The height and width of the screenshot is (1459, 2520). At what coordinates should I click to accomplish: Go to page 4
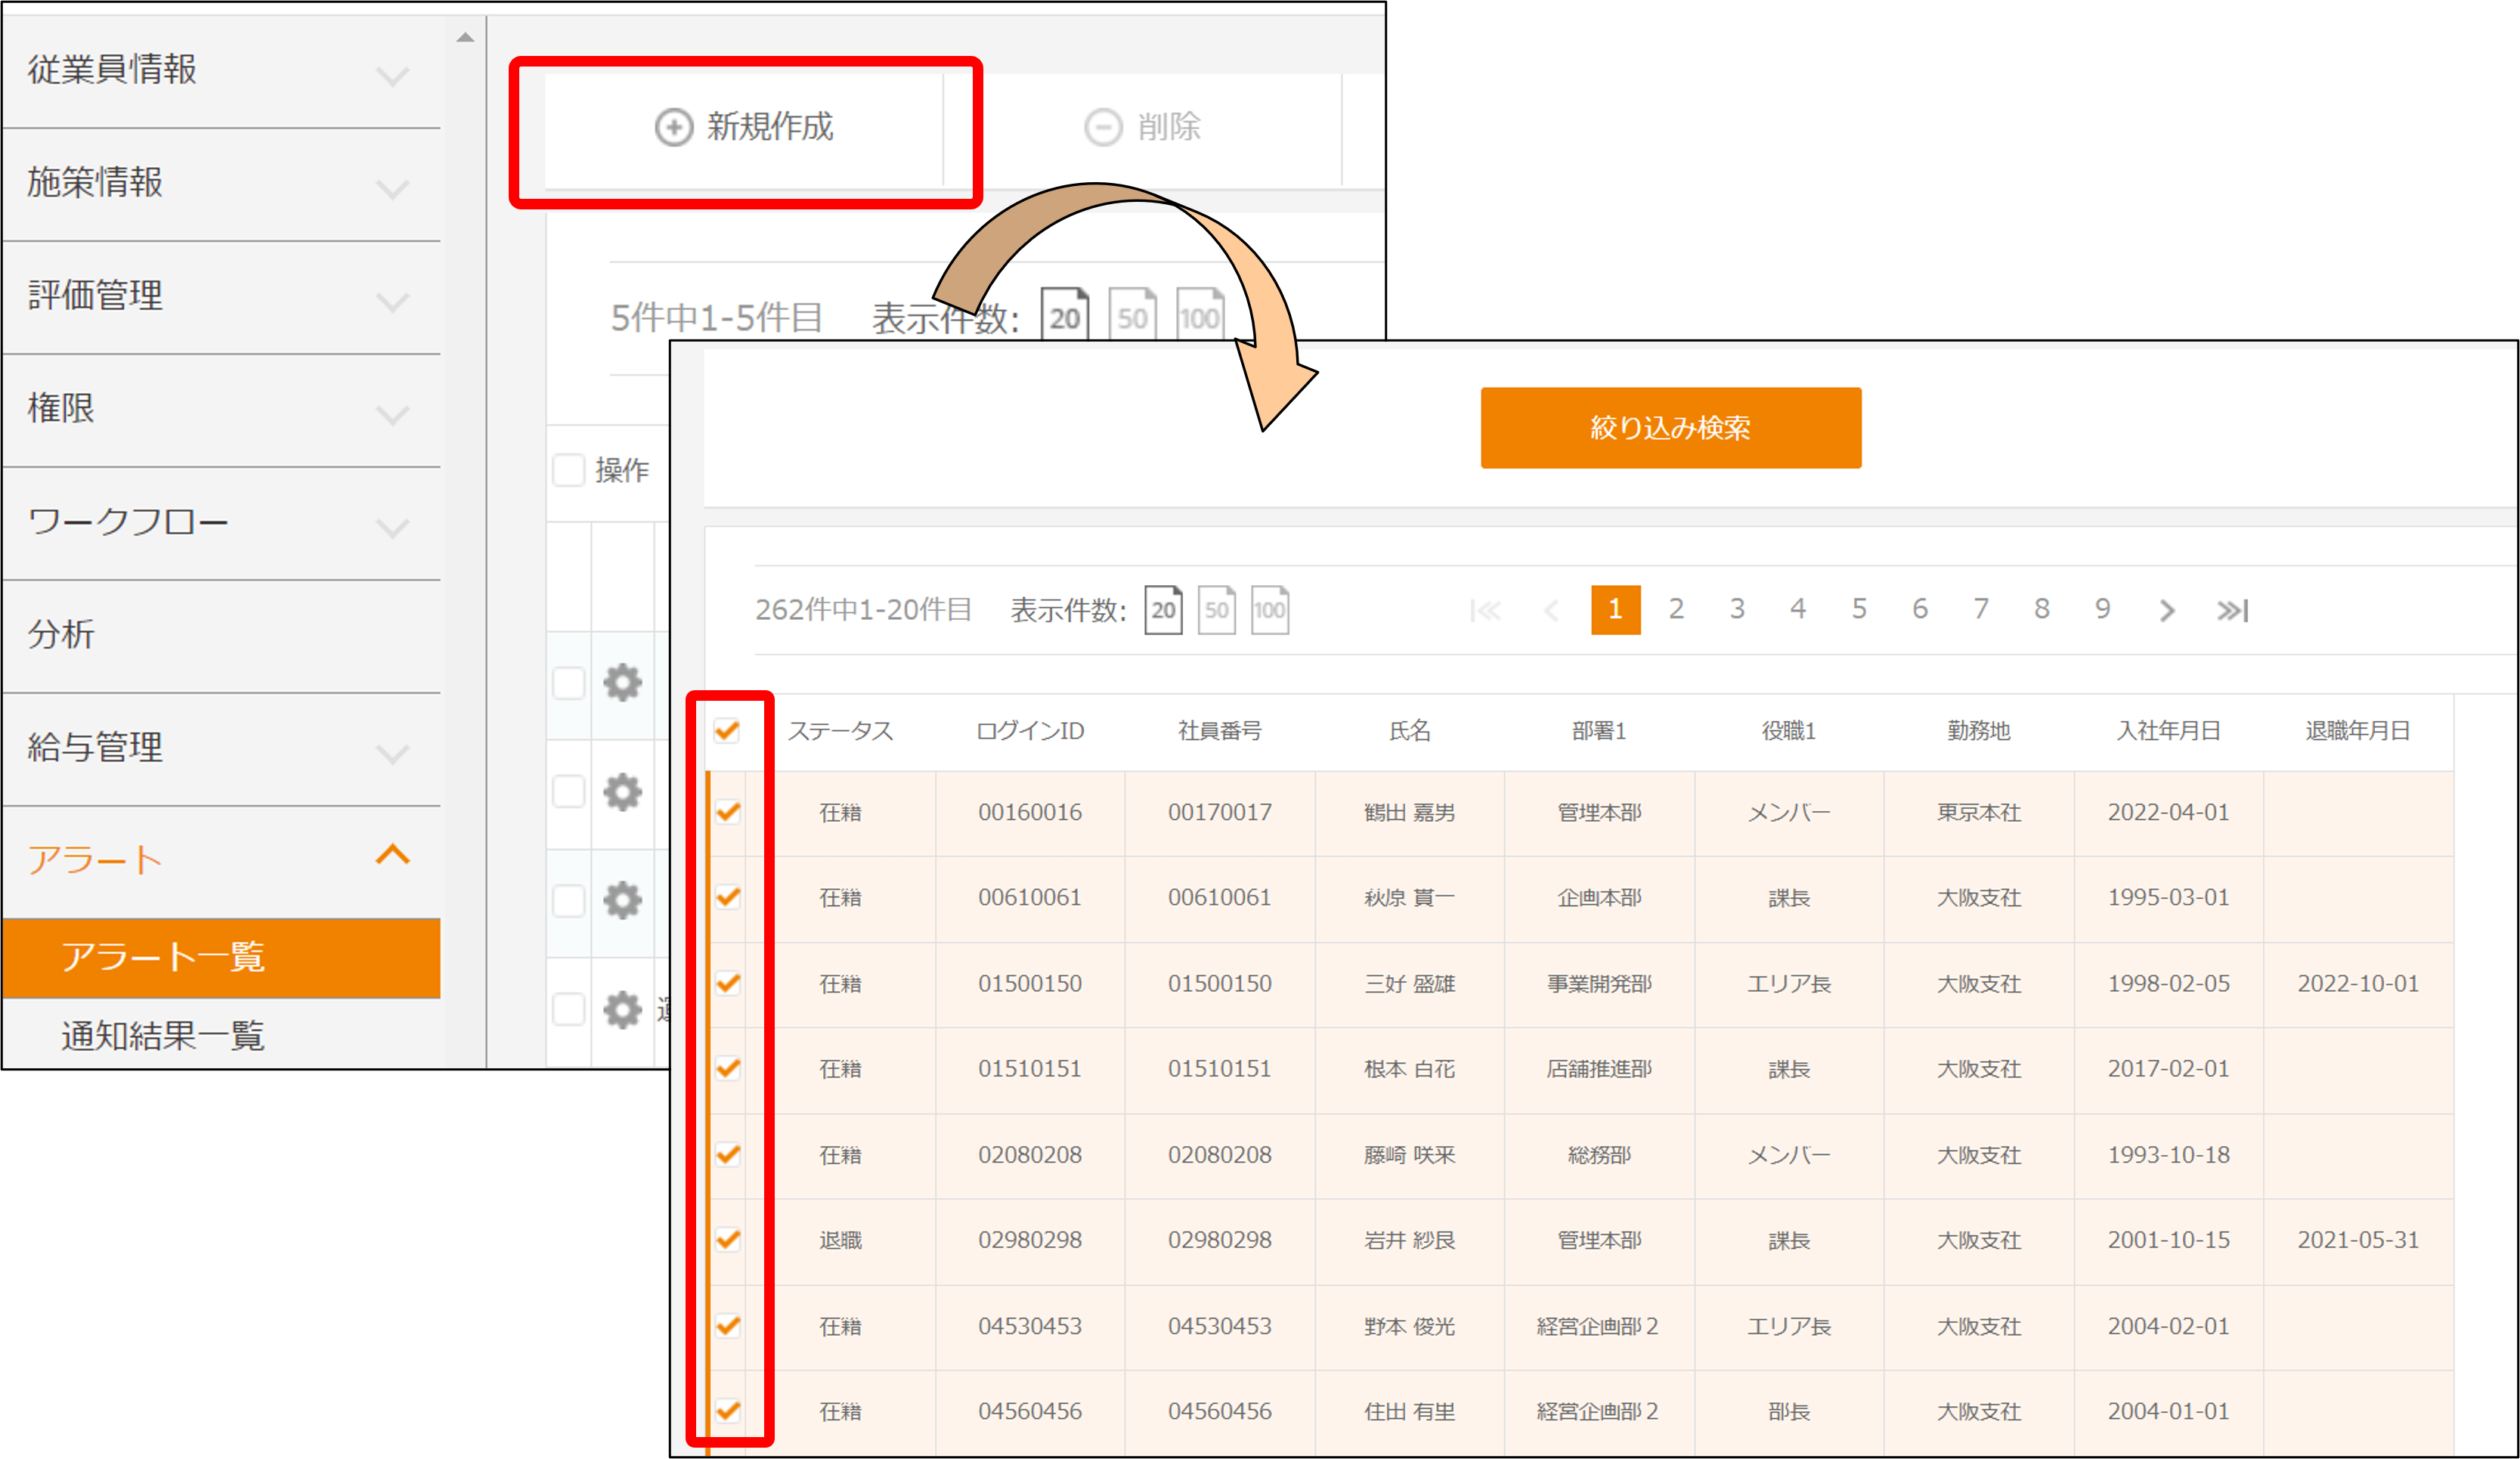click(1798, 609)
